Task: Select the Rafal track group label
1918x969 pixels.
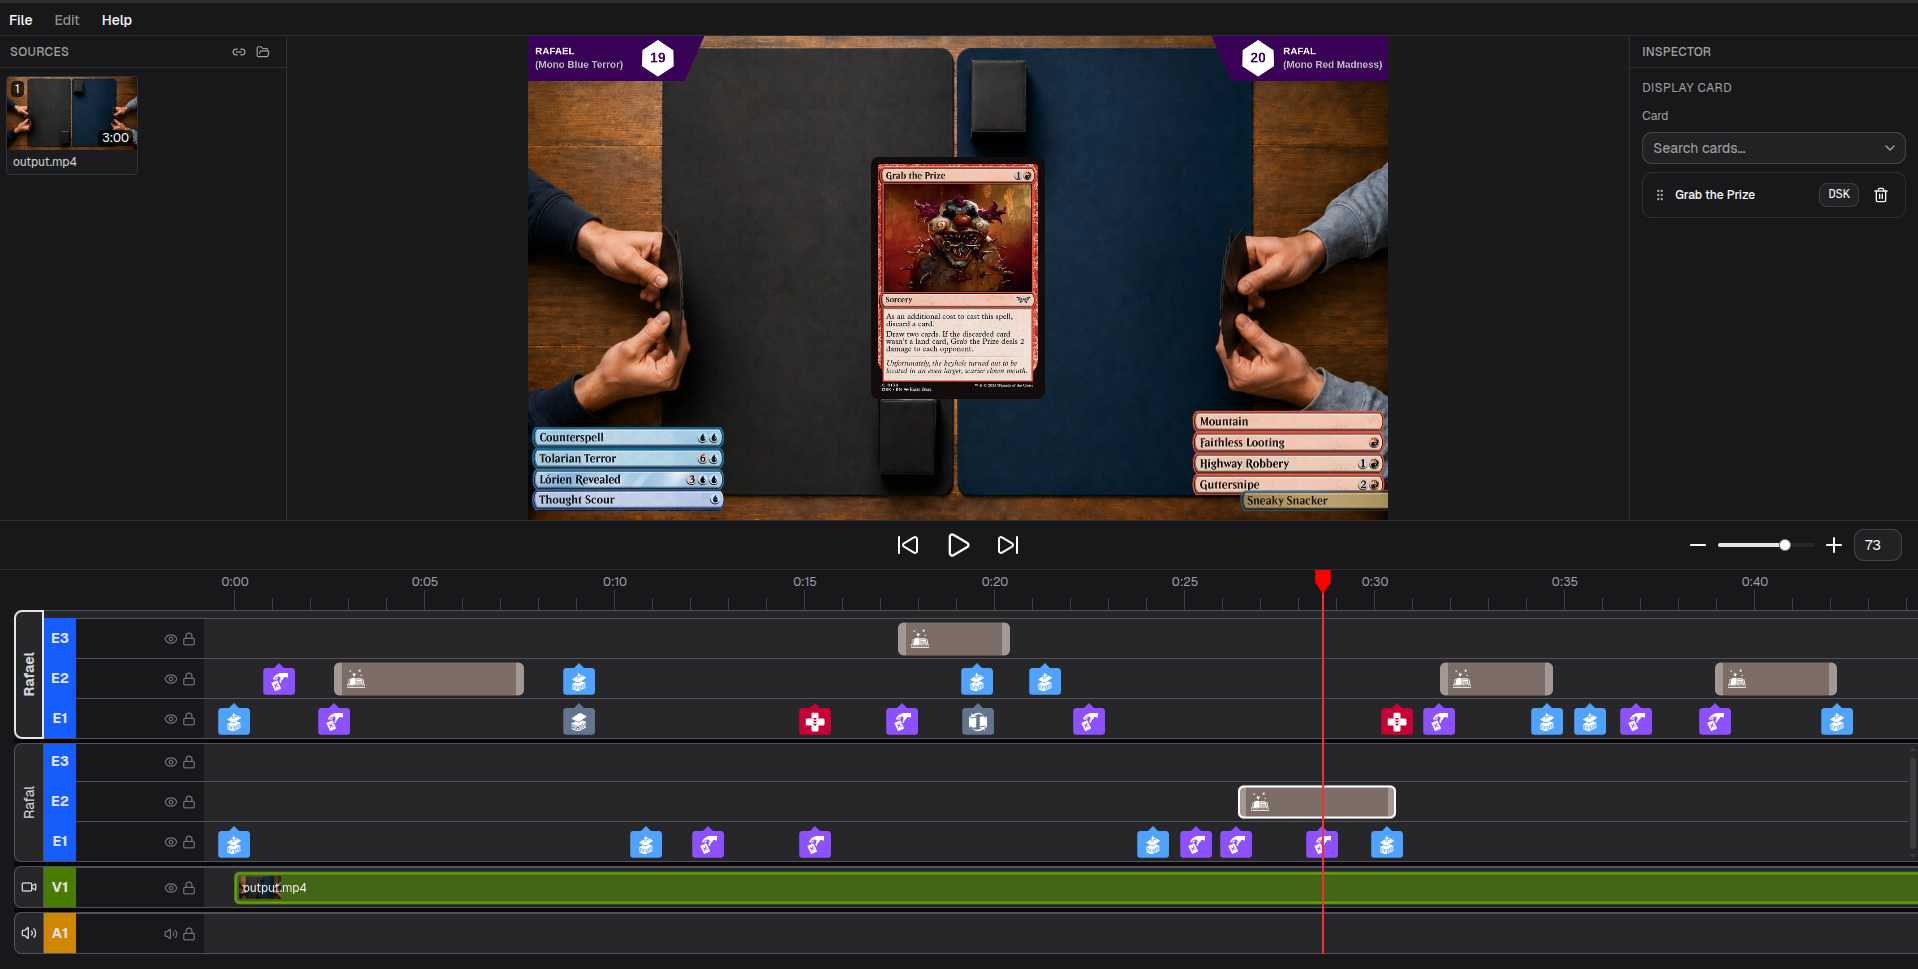Action: tap(29, 802)
